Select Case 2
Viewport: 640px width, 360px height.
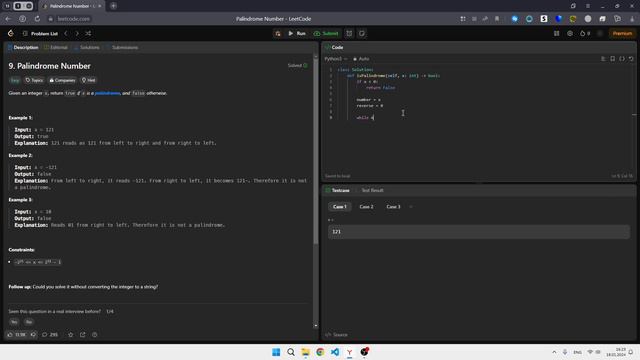(366, 207)
